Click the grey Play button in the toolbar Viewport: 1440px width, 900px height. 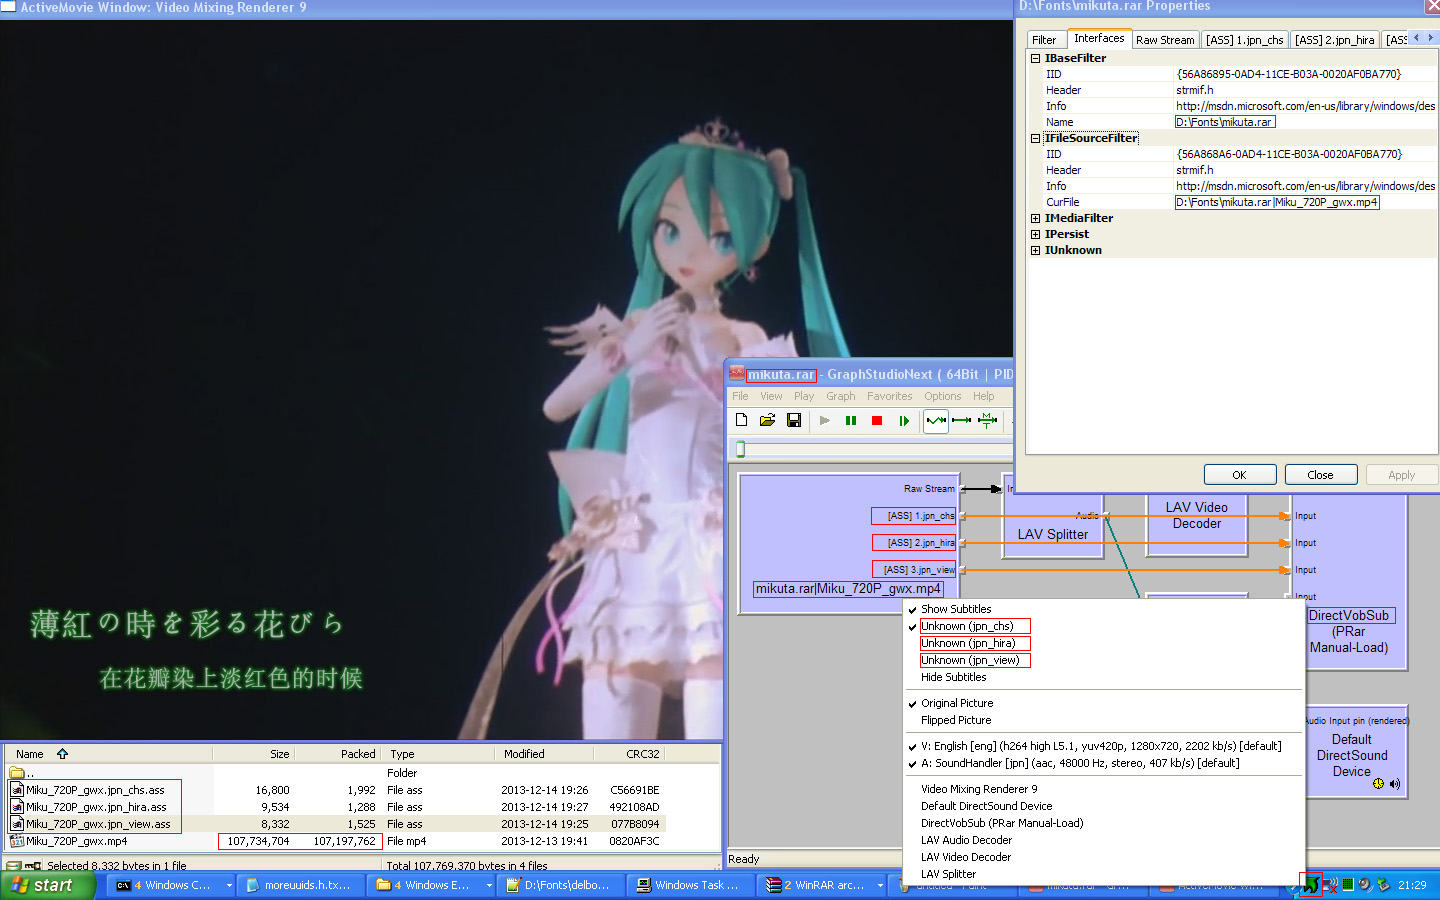pyautogui.click(x=825, y=421)
